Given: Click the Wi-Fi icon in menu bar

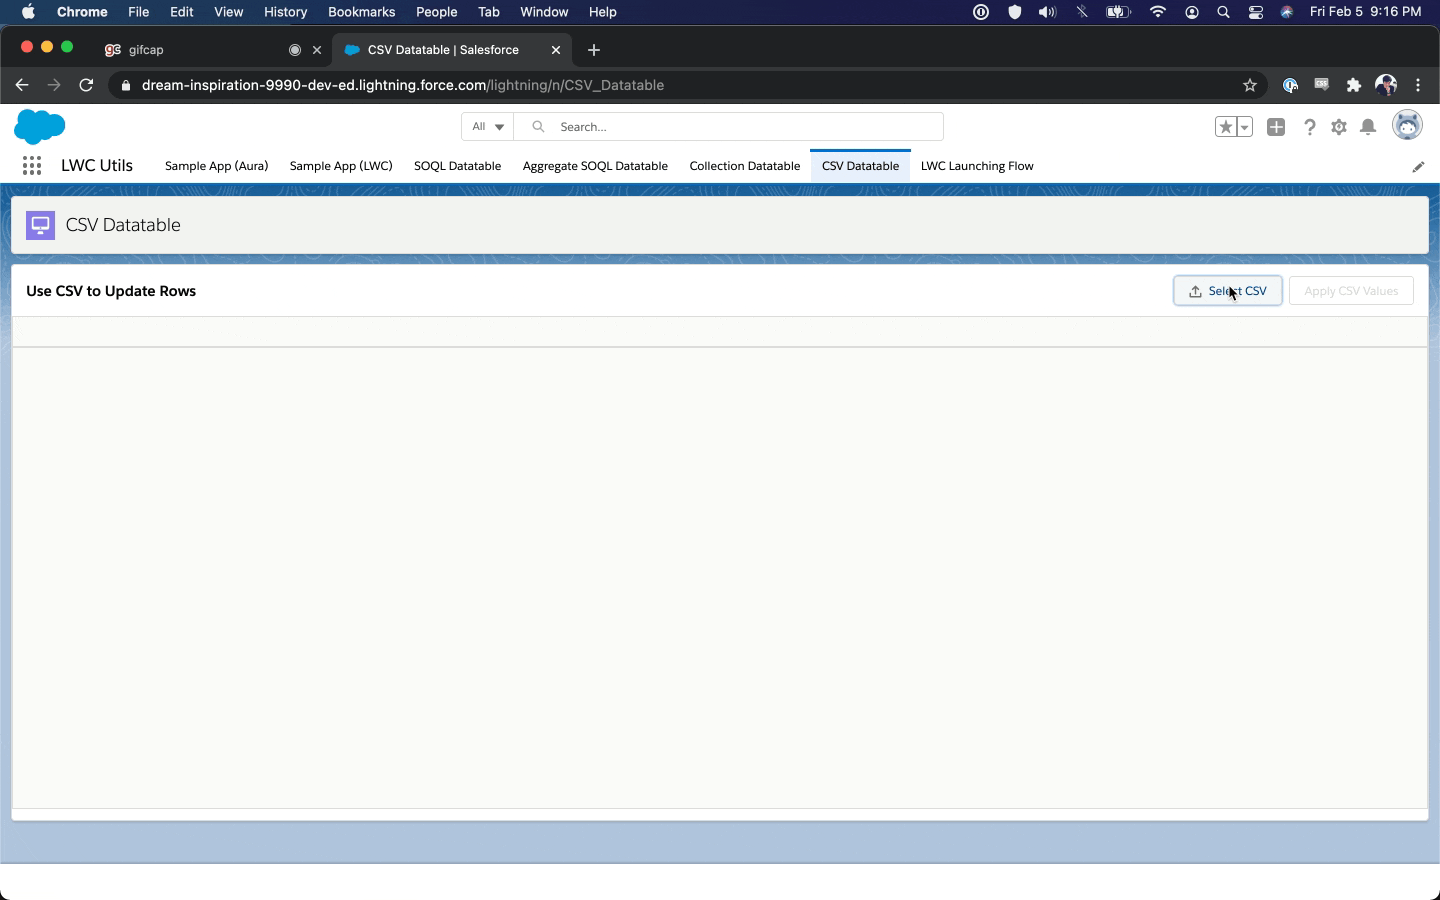Looking at the screenshot, I should click(1157, 12).
